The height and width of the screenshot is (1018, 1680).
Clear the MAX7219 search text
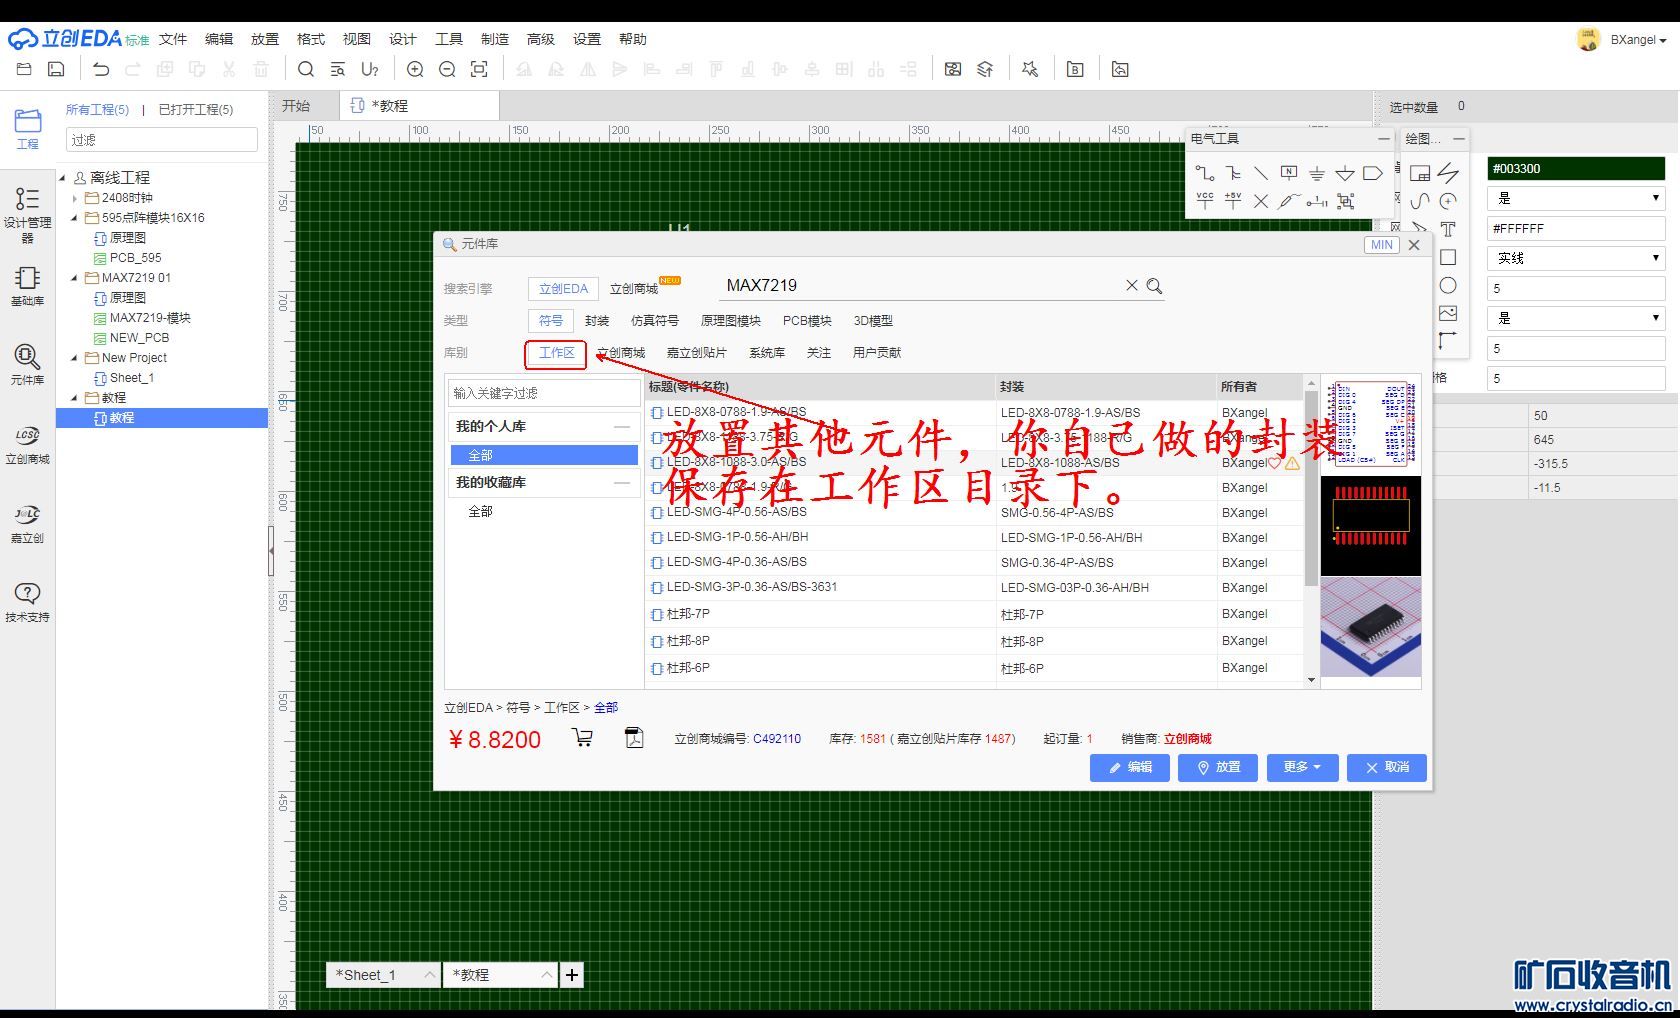pos(1132,286)
